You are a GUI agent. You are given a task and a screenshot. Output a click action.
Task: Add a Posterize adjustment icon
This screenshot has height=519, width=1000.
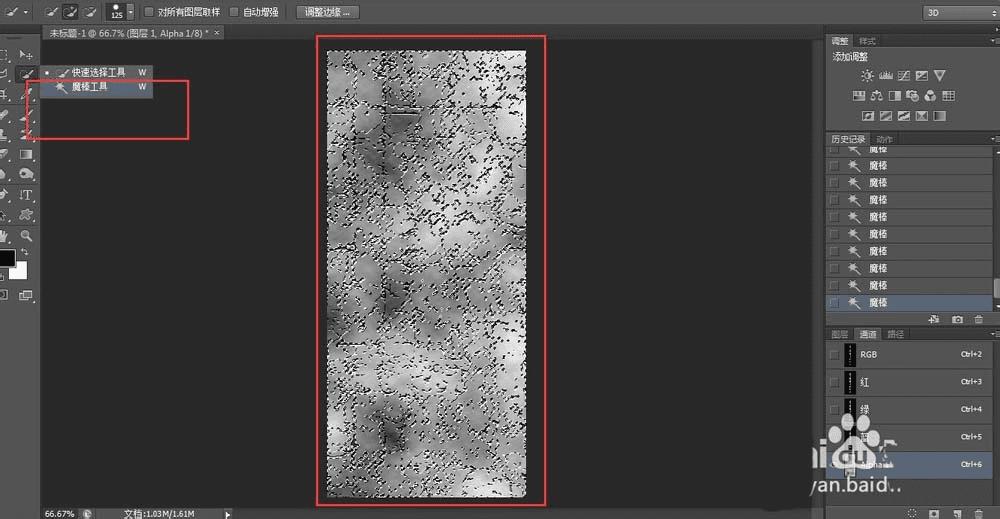pyautogui.click(x=885, y=116)
